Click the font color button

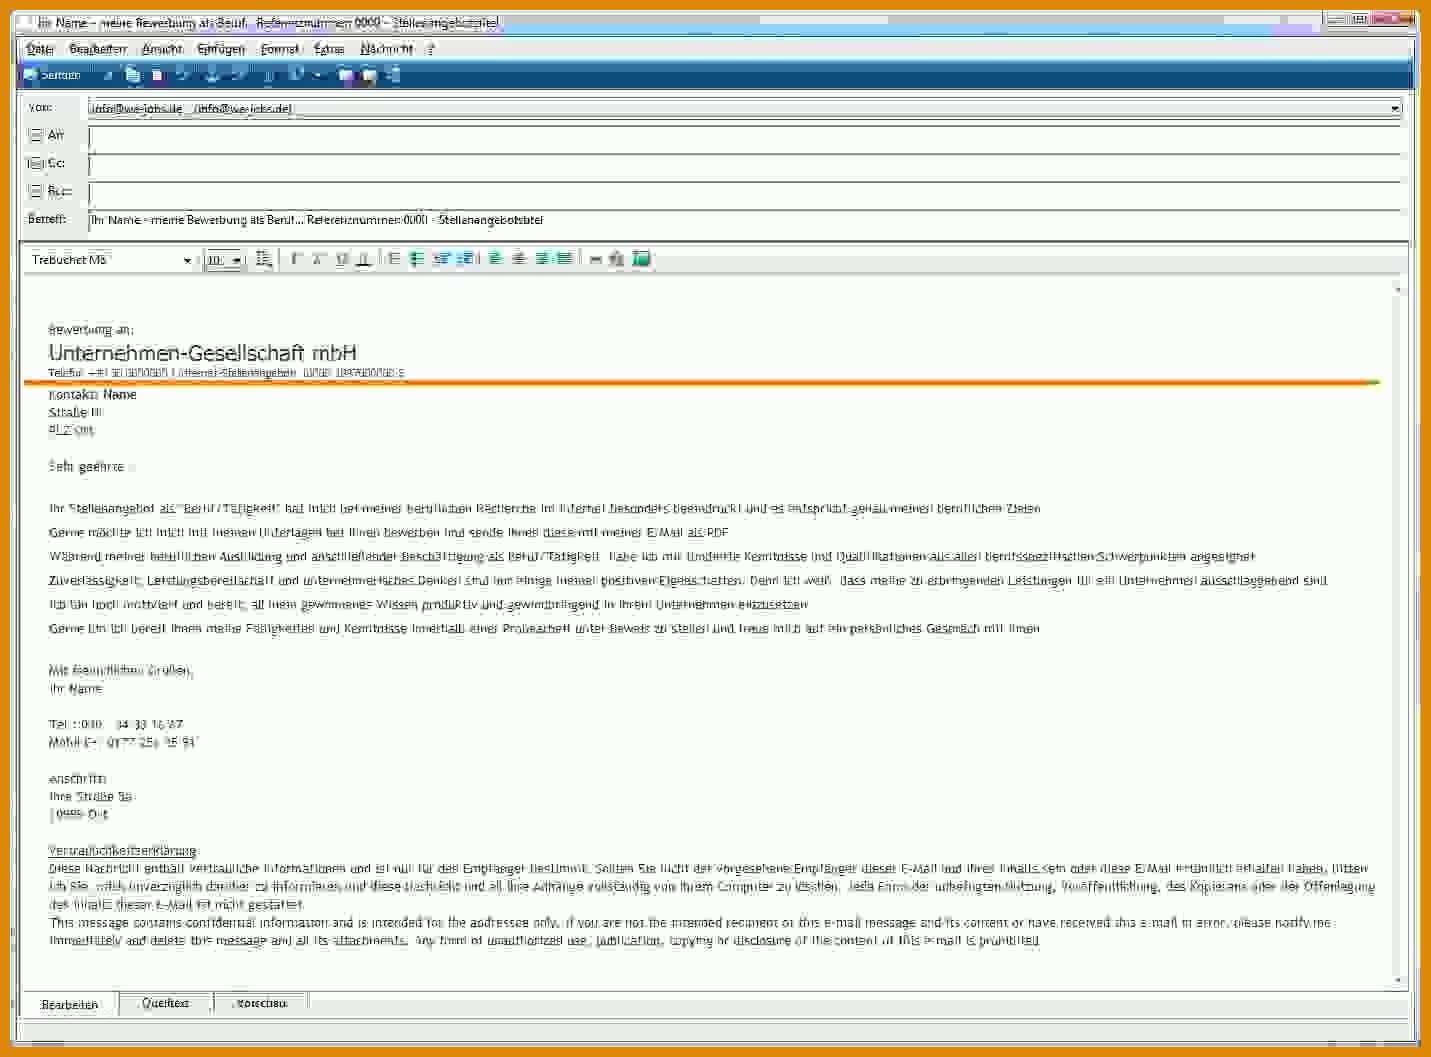click(x=364, y=259)
